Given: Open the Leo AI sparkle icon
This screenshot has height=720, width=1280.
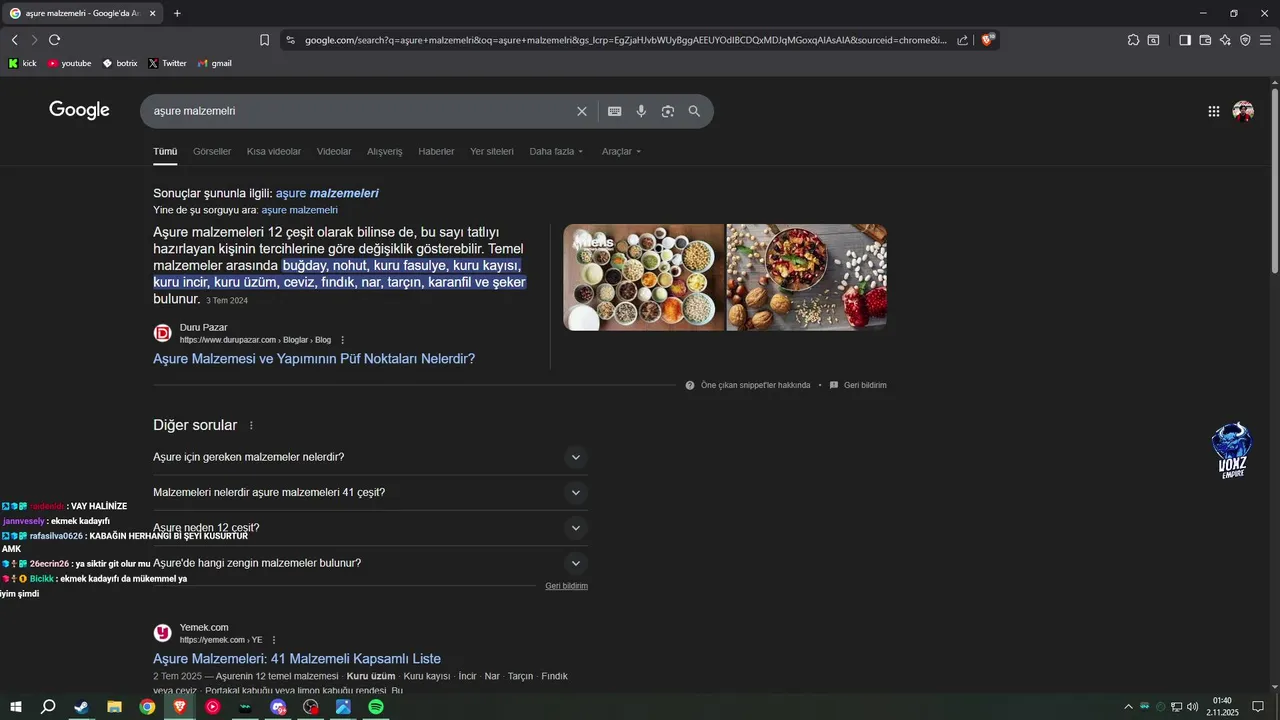Looking at the screenshot, I should click(1225, 40).
